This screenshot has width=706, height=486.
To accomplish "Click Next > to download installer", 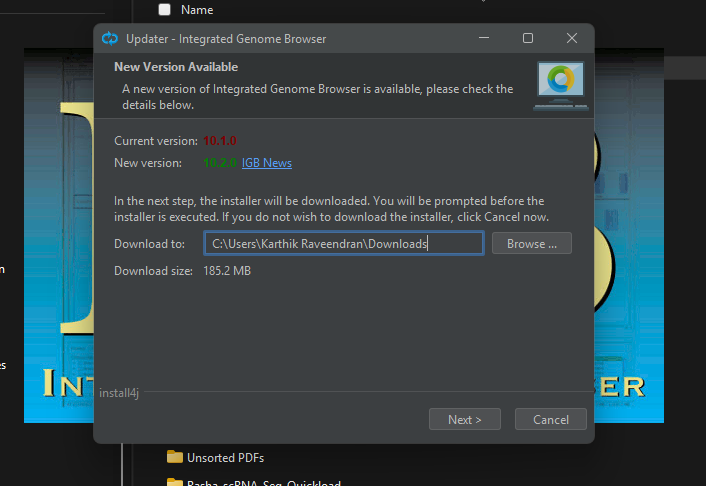I will [x=464, y=419].
